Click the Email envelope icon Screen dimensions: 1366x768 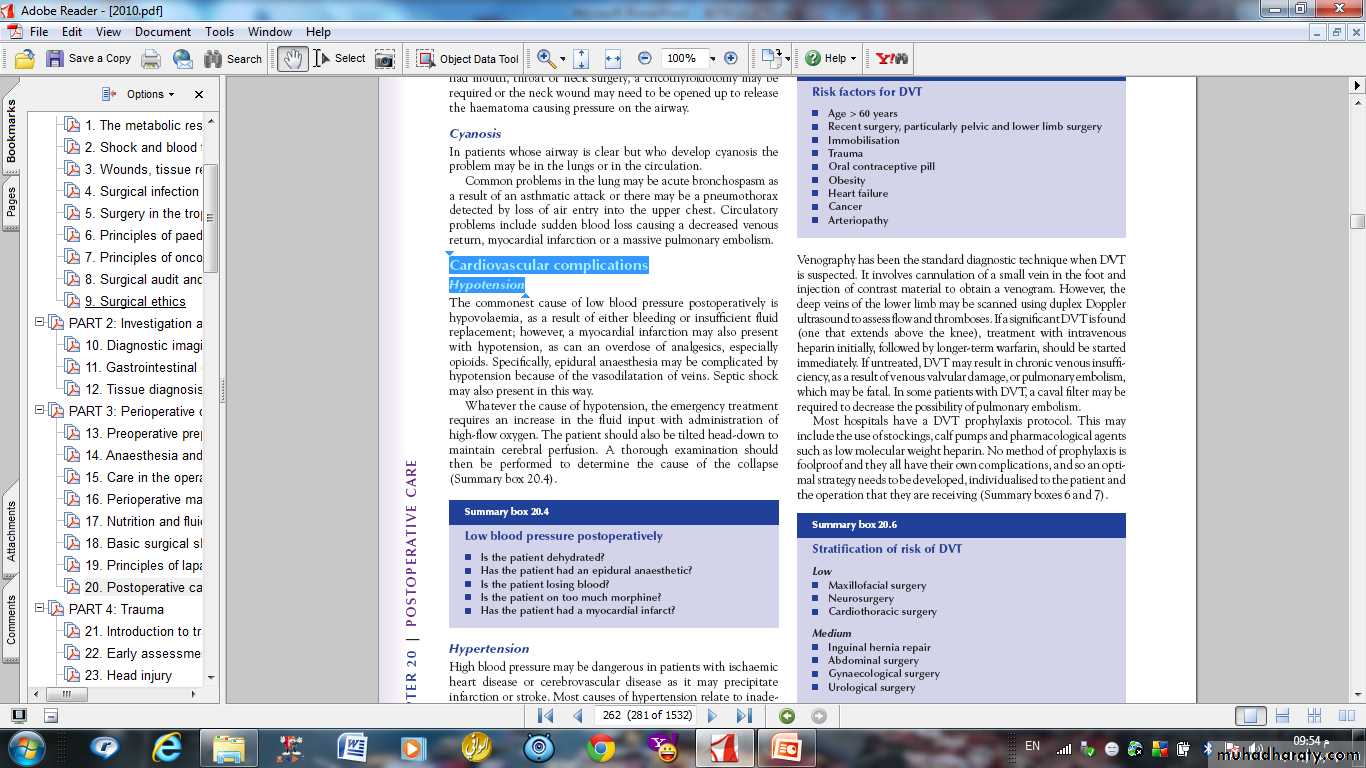point(182,59)
